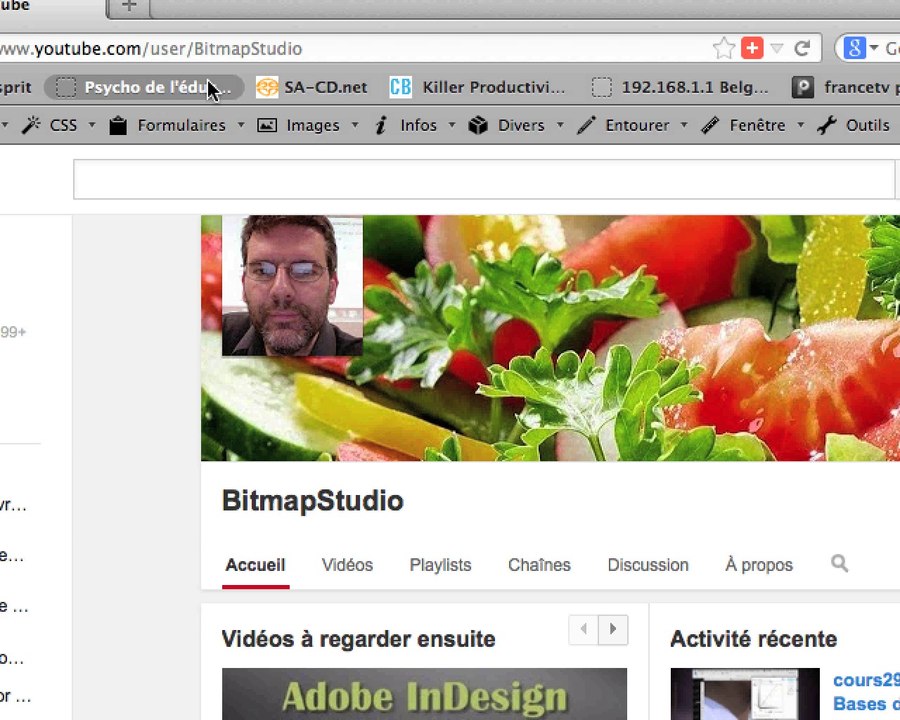Click next arrow in Vidéos à regarder ensuite

(x=613, y=629)
